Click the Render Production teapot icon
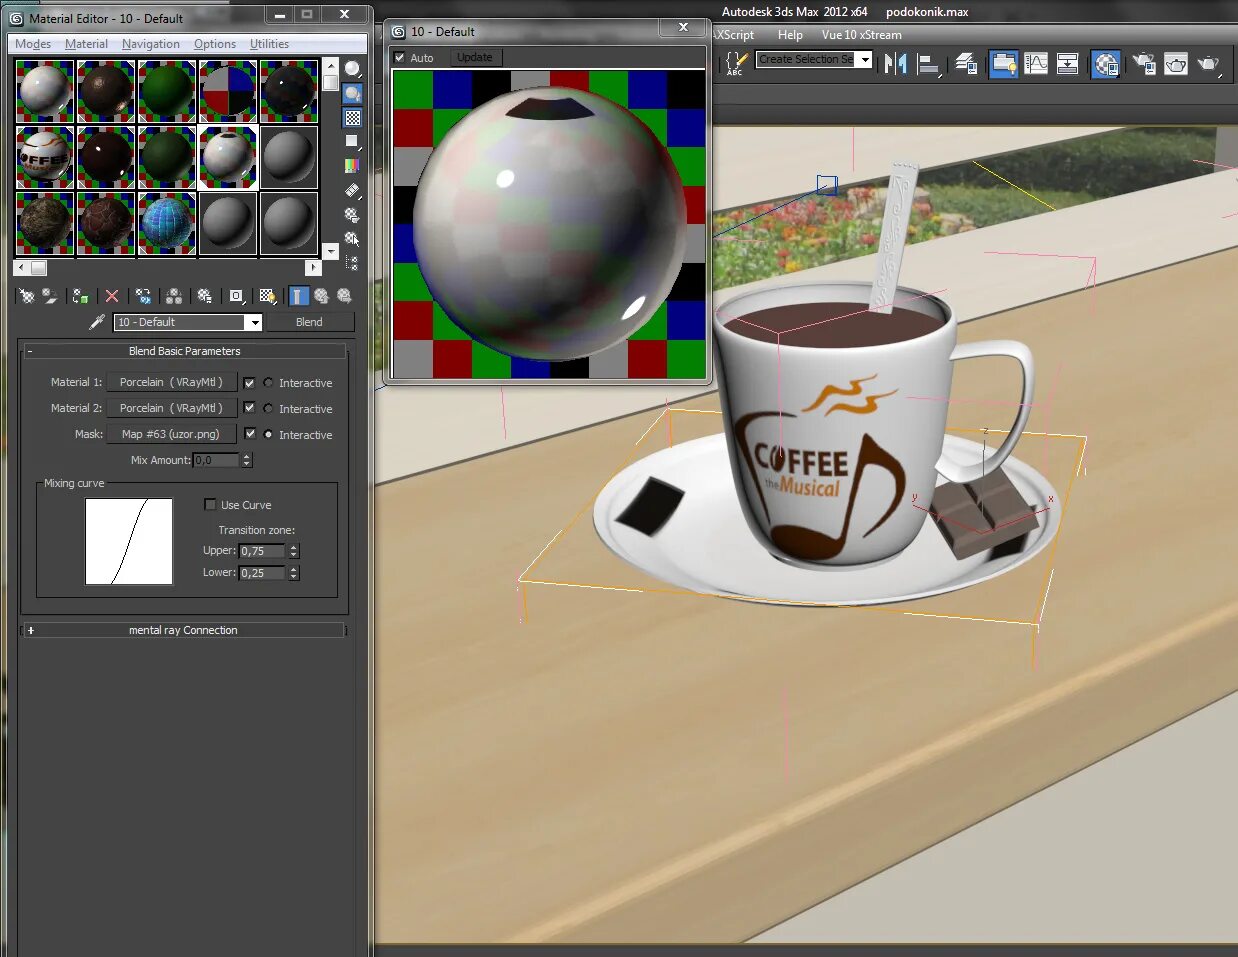Screen dimensions: 1238x957 [1209, 64]
